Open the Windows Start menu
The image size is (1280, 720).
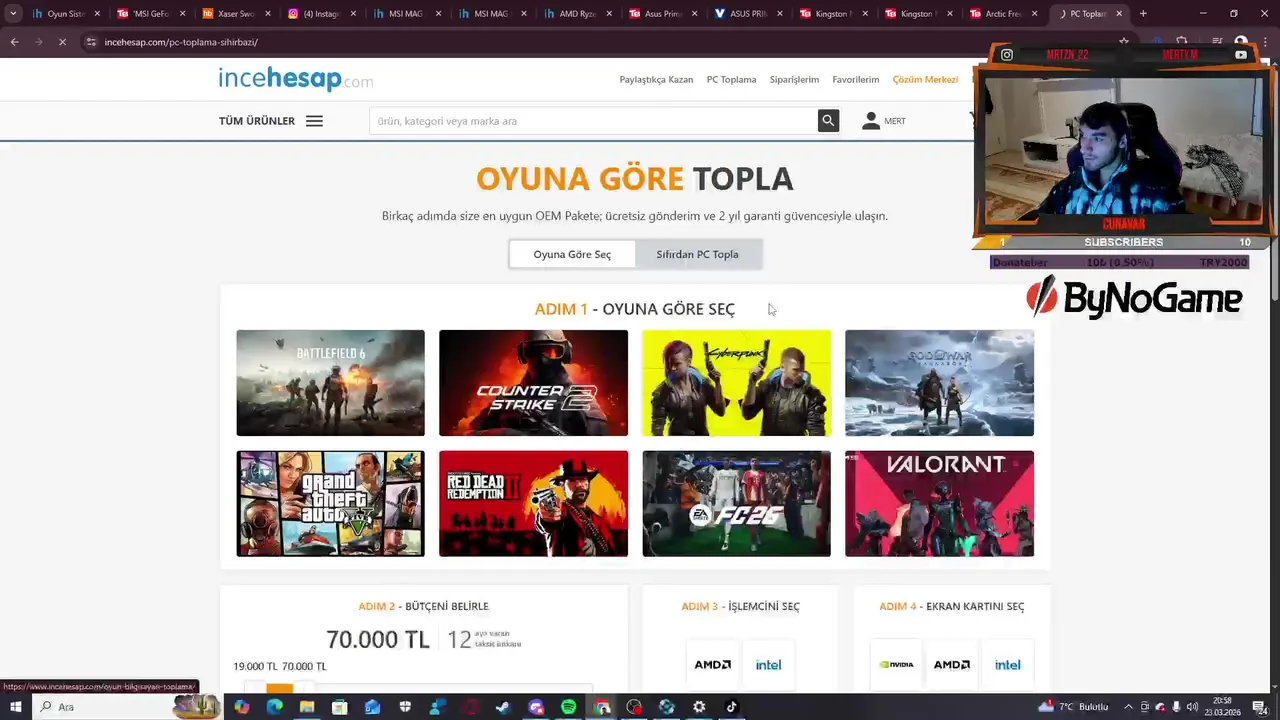coord(15,707)
